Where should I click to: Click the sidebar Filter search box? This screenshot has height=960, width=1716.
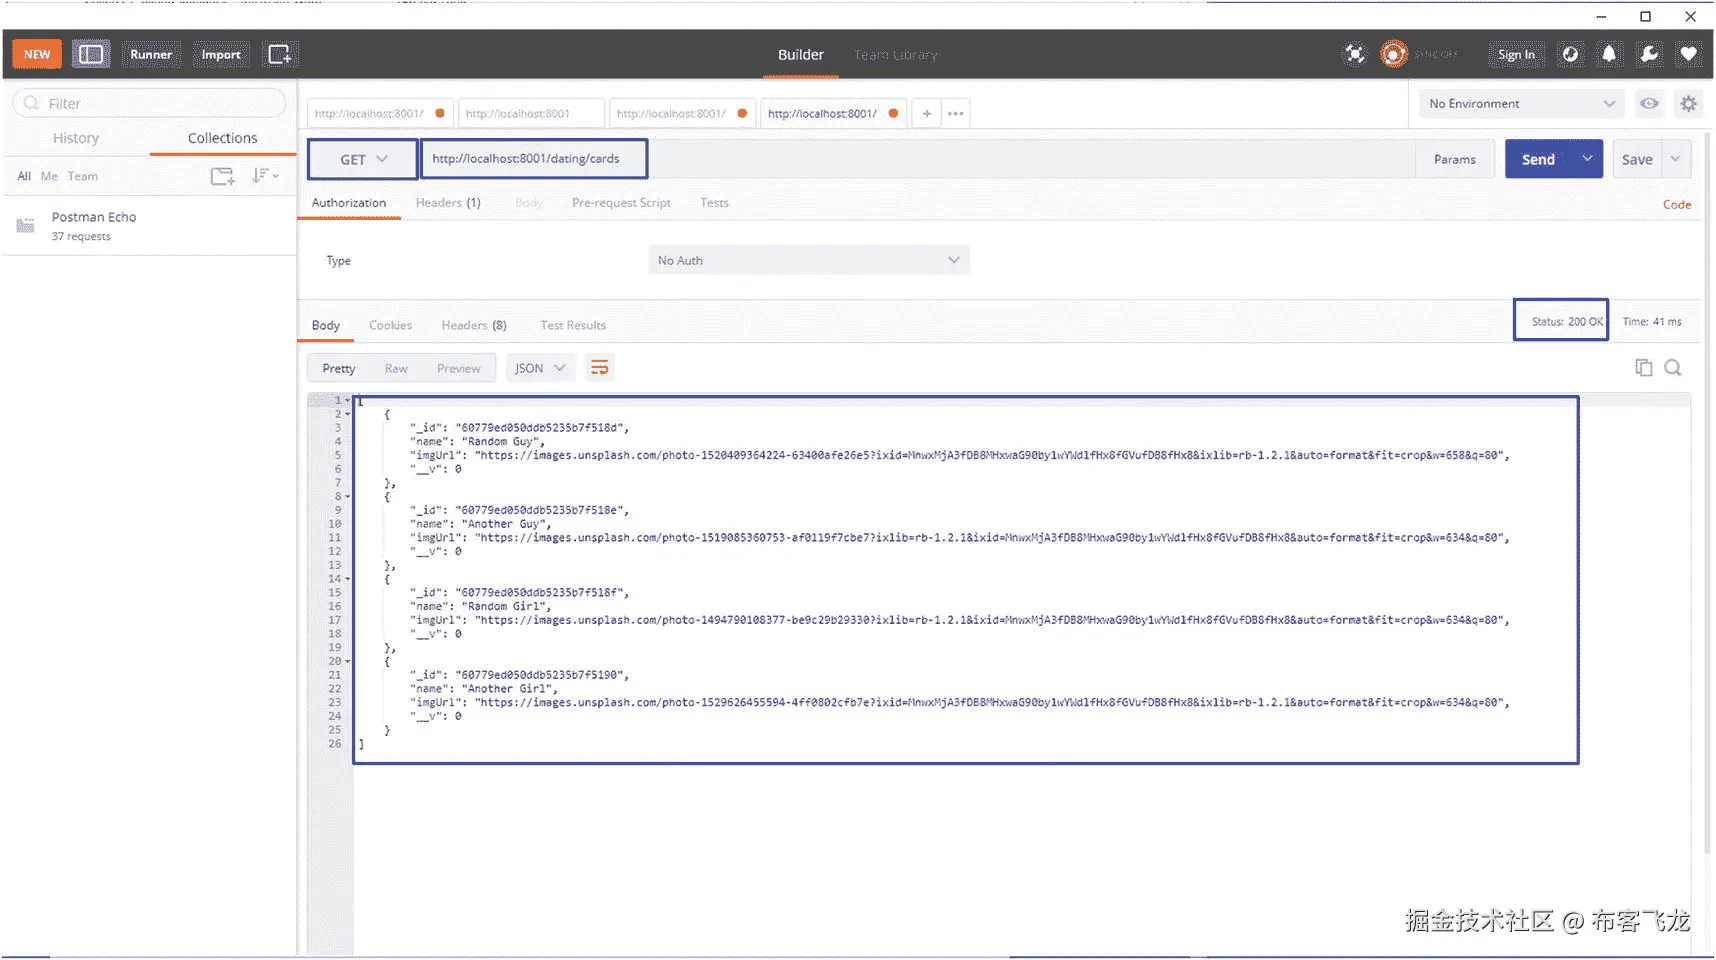[150, 103]
